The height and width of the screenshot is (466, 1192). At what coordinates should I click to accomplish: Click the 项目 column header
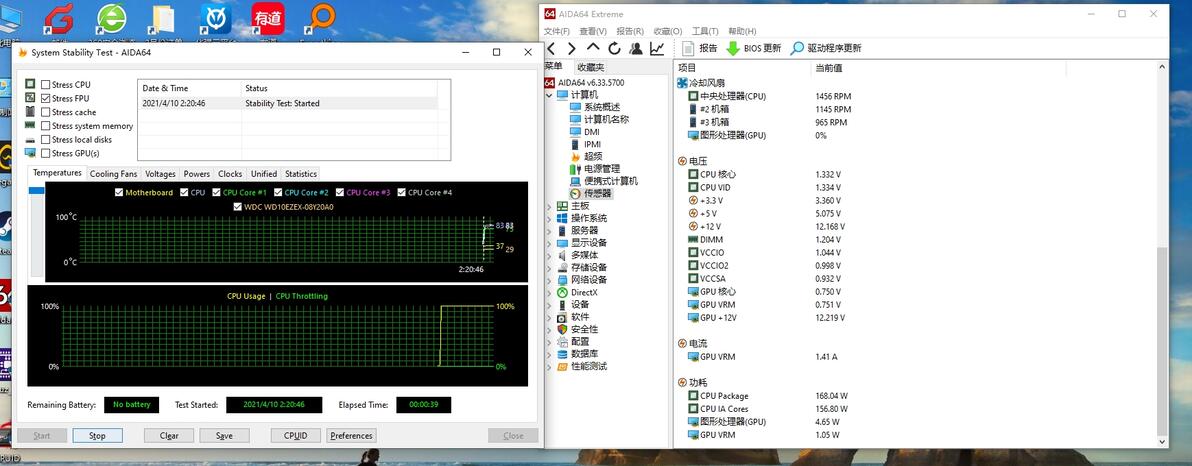point(686,68)
